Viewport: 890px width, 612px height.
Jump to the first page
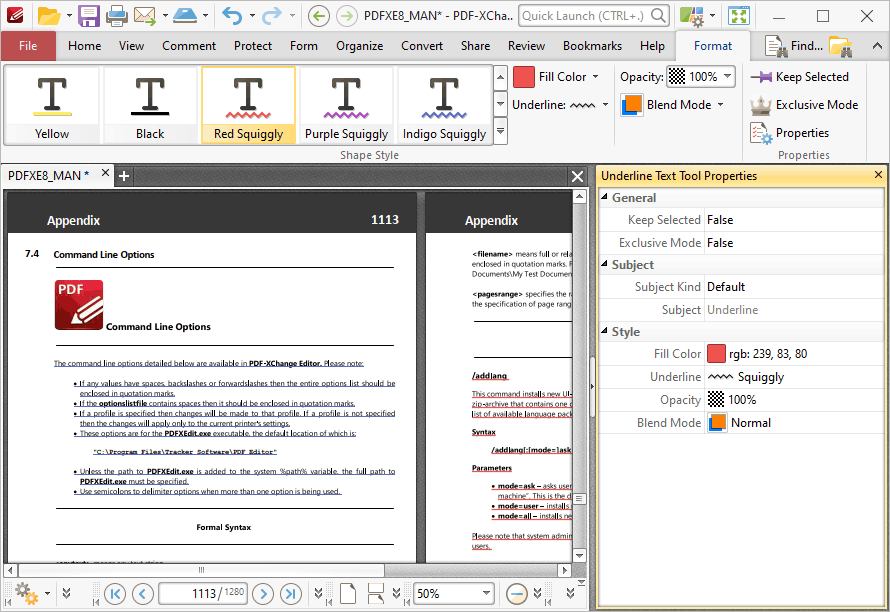point(115,594)
